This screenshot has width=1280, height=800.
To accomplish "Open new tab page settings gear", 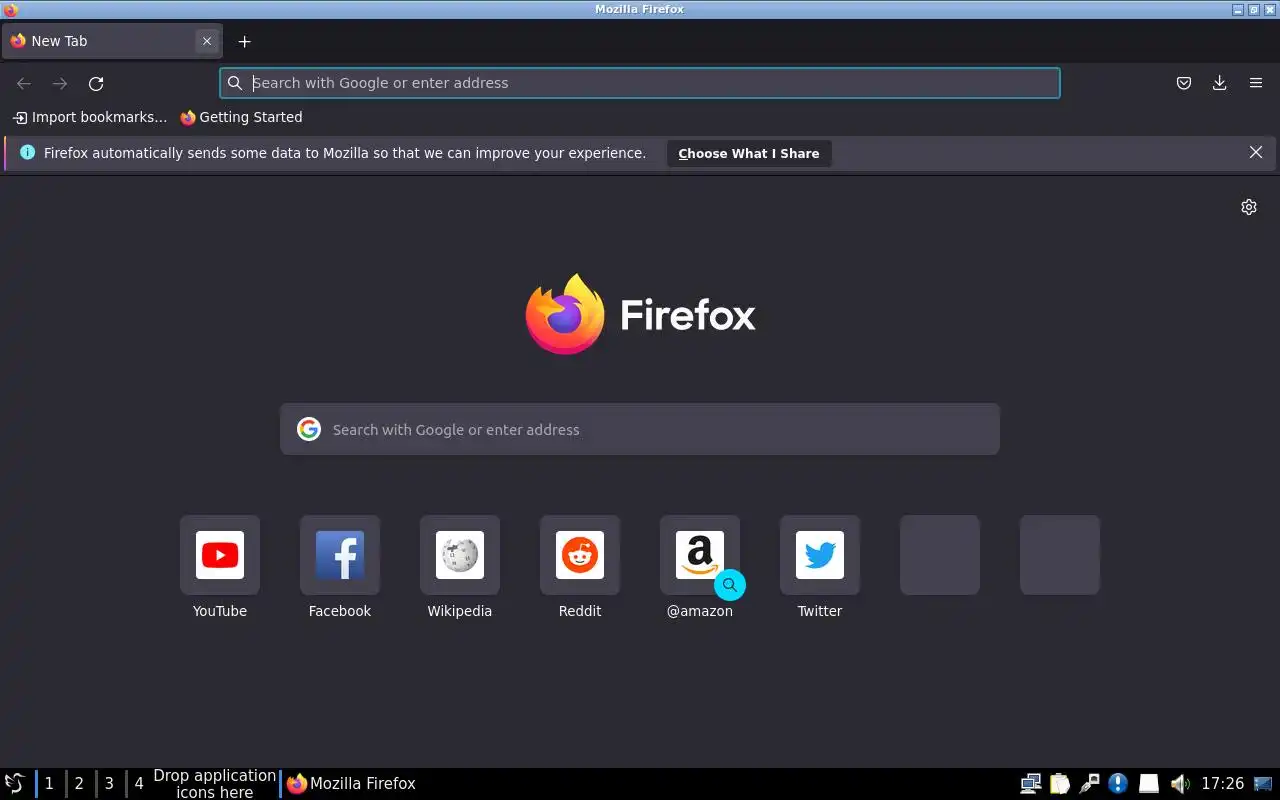I will (x=1249, y=207).
